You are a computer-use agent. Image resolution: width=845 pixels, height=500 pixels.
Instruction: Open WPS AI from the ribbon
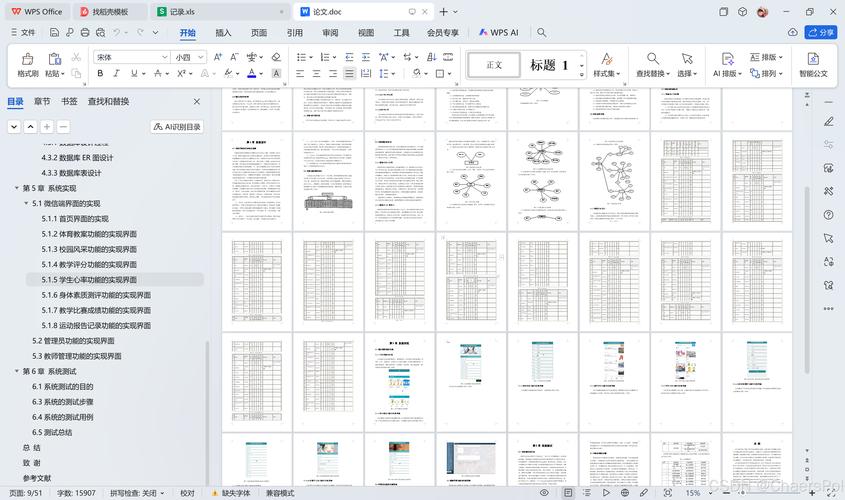[498, 33]
